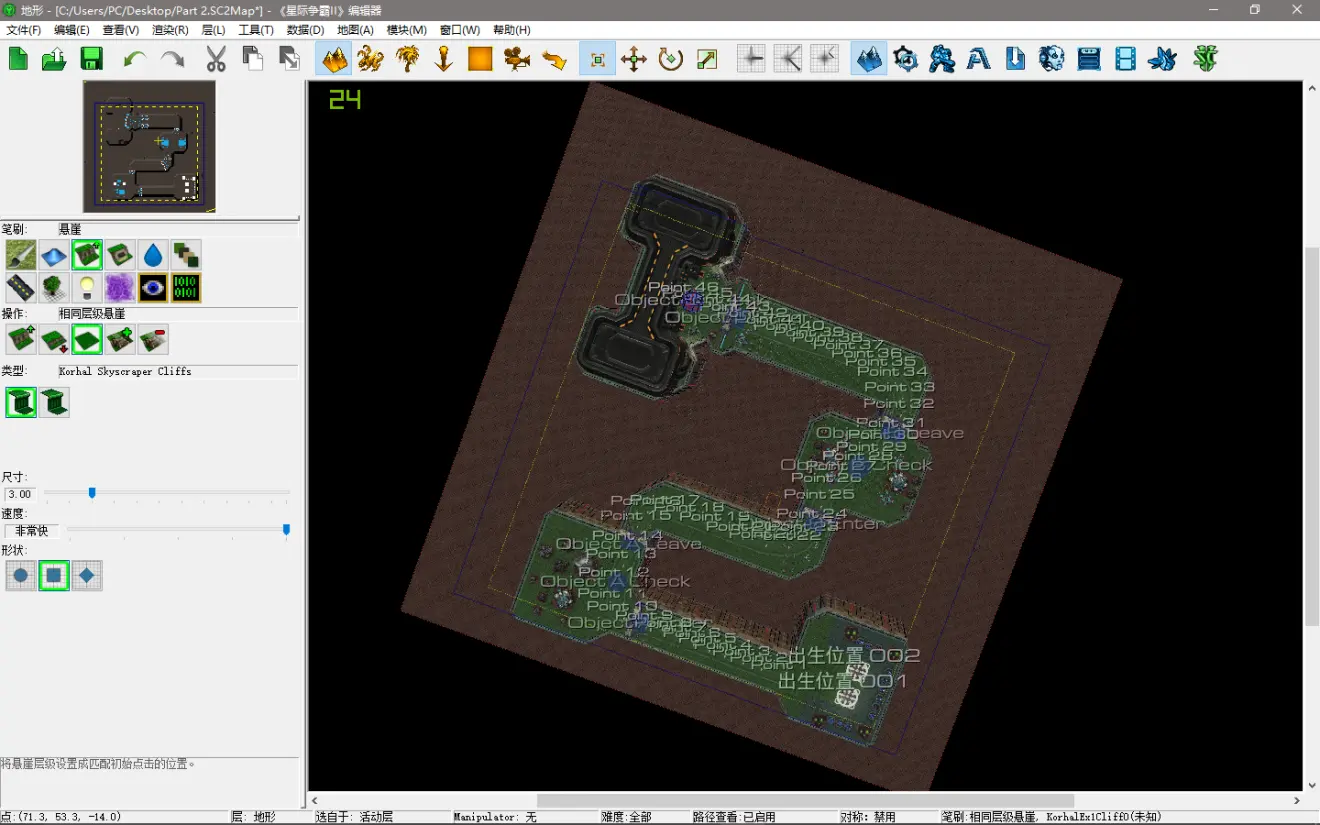Toggle the same-level cliff operation

(87, 340)
